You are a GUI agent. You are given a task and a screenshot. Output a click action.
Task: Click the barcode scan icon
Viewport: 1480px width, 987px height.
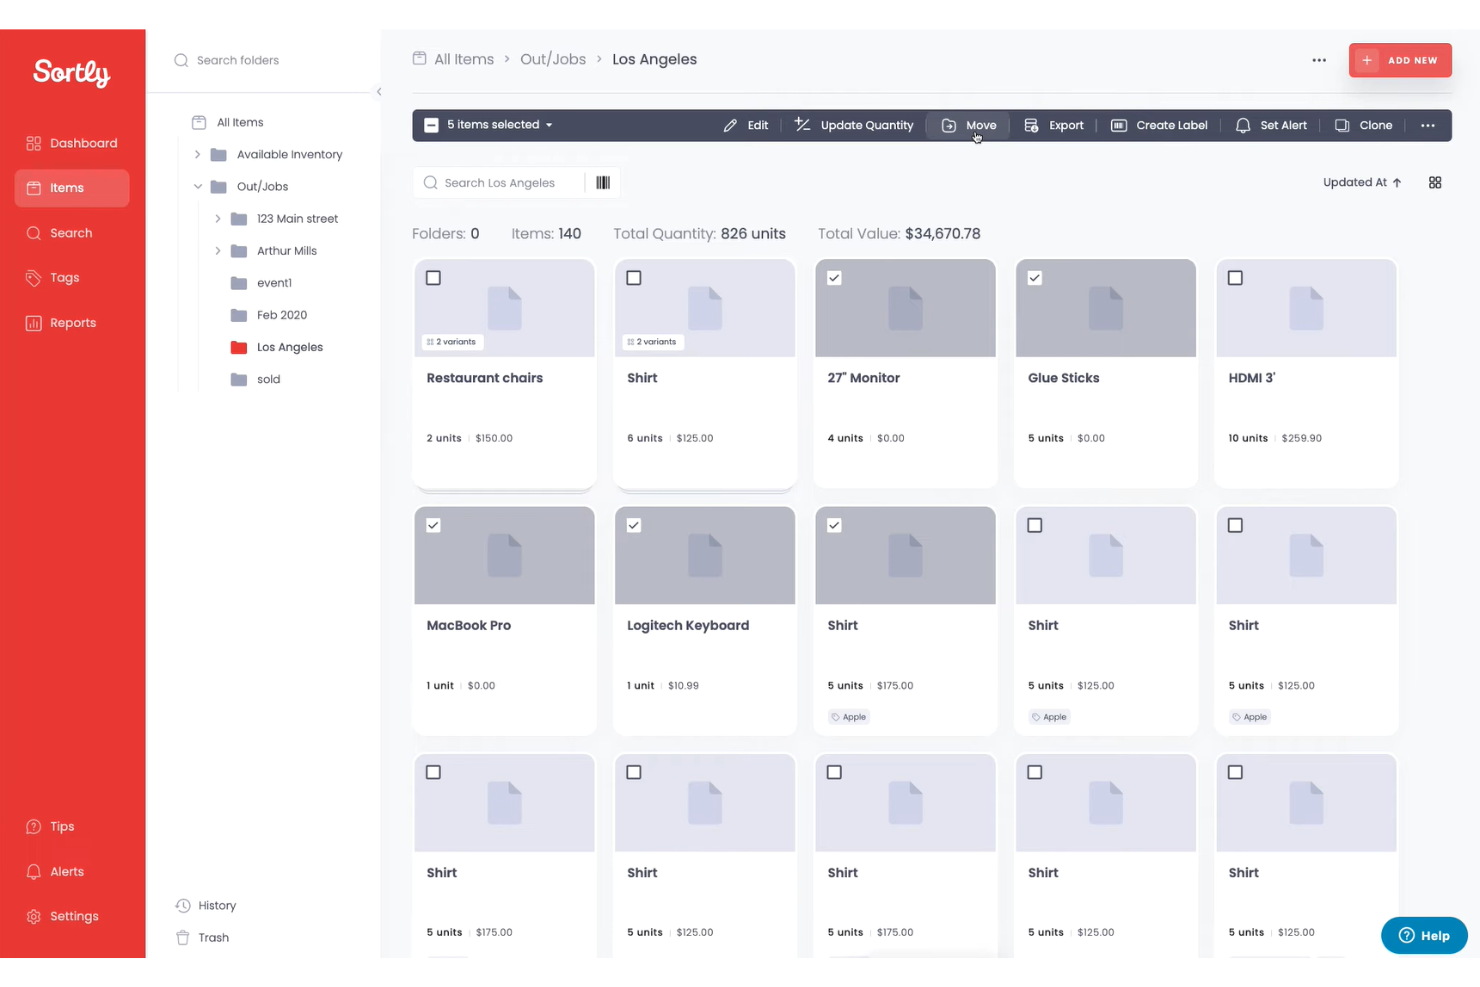tap(603, 183)
